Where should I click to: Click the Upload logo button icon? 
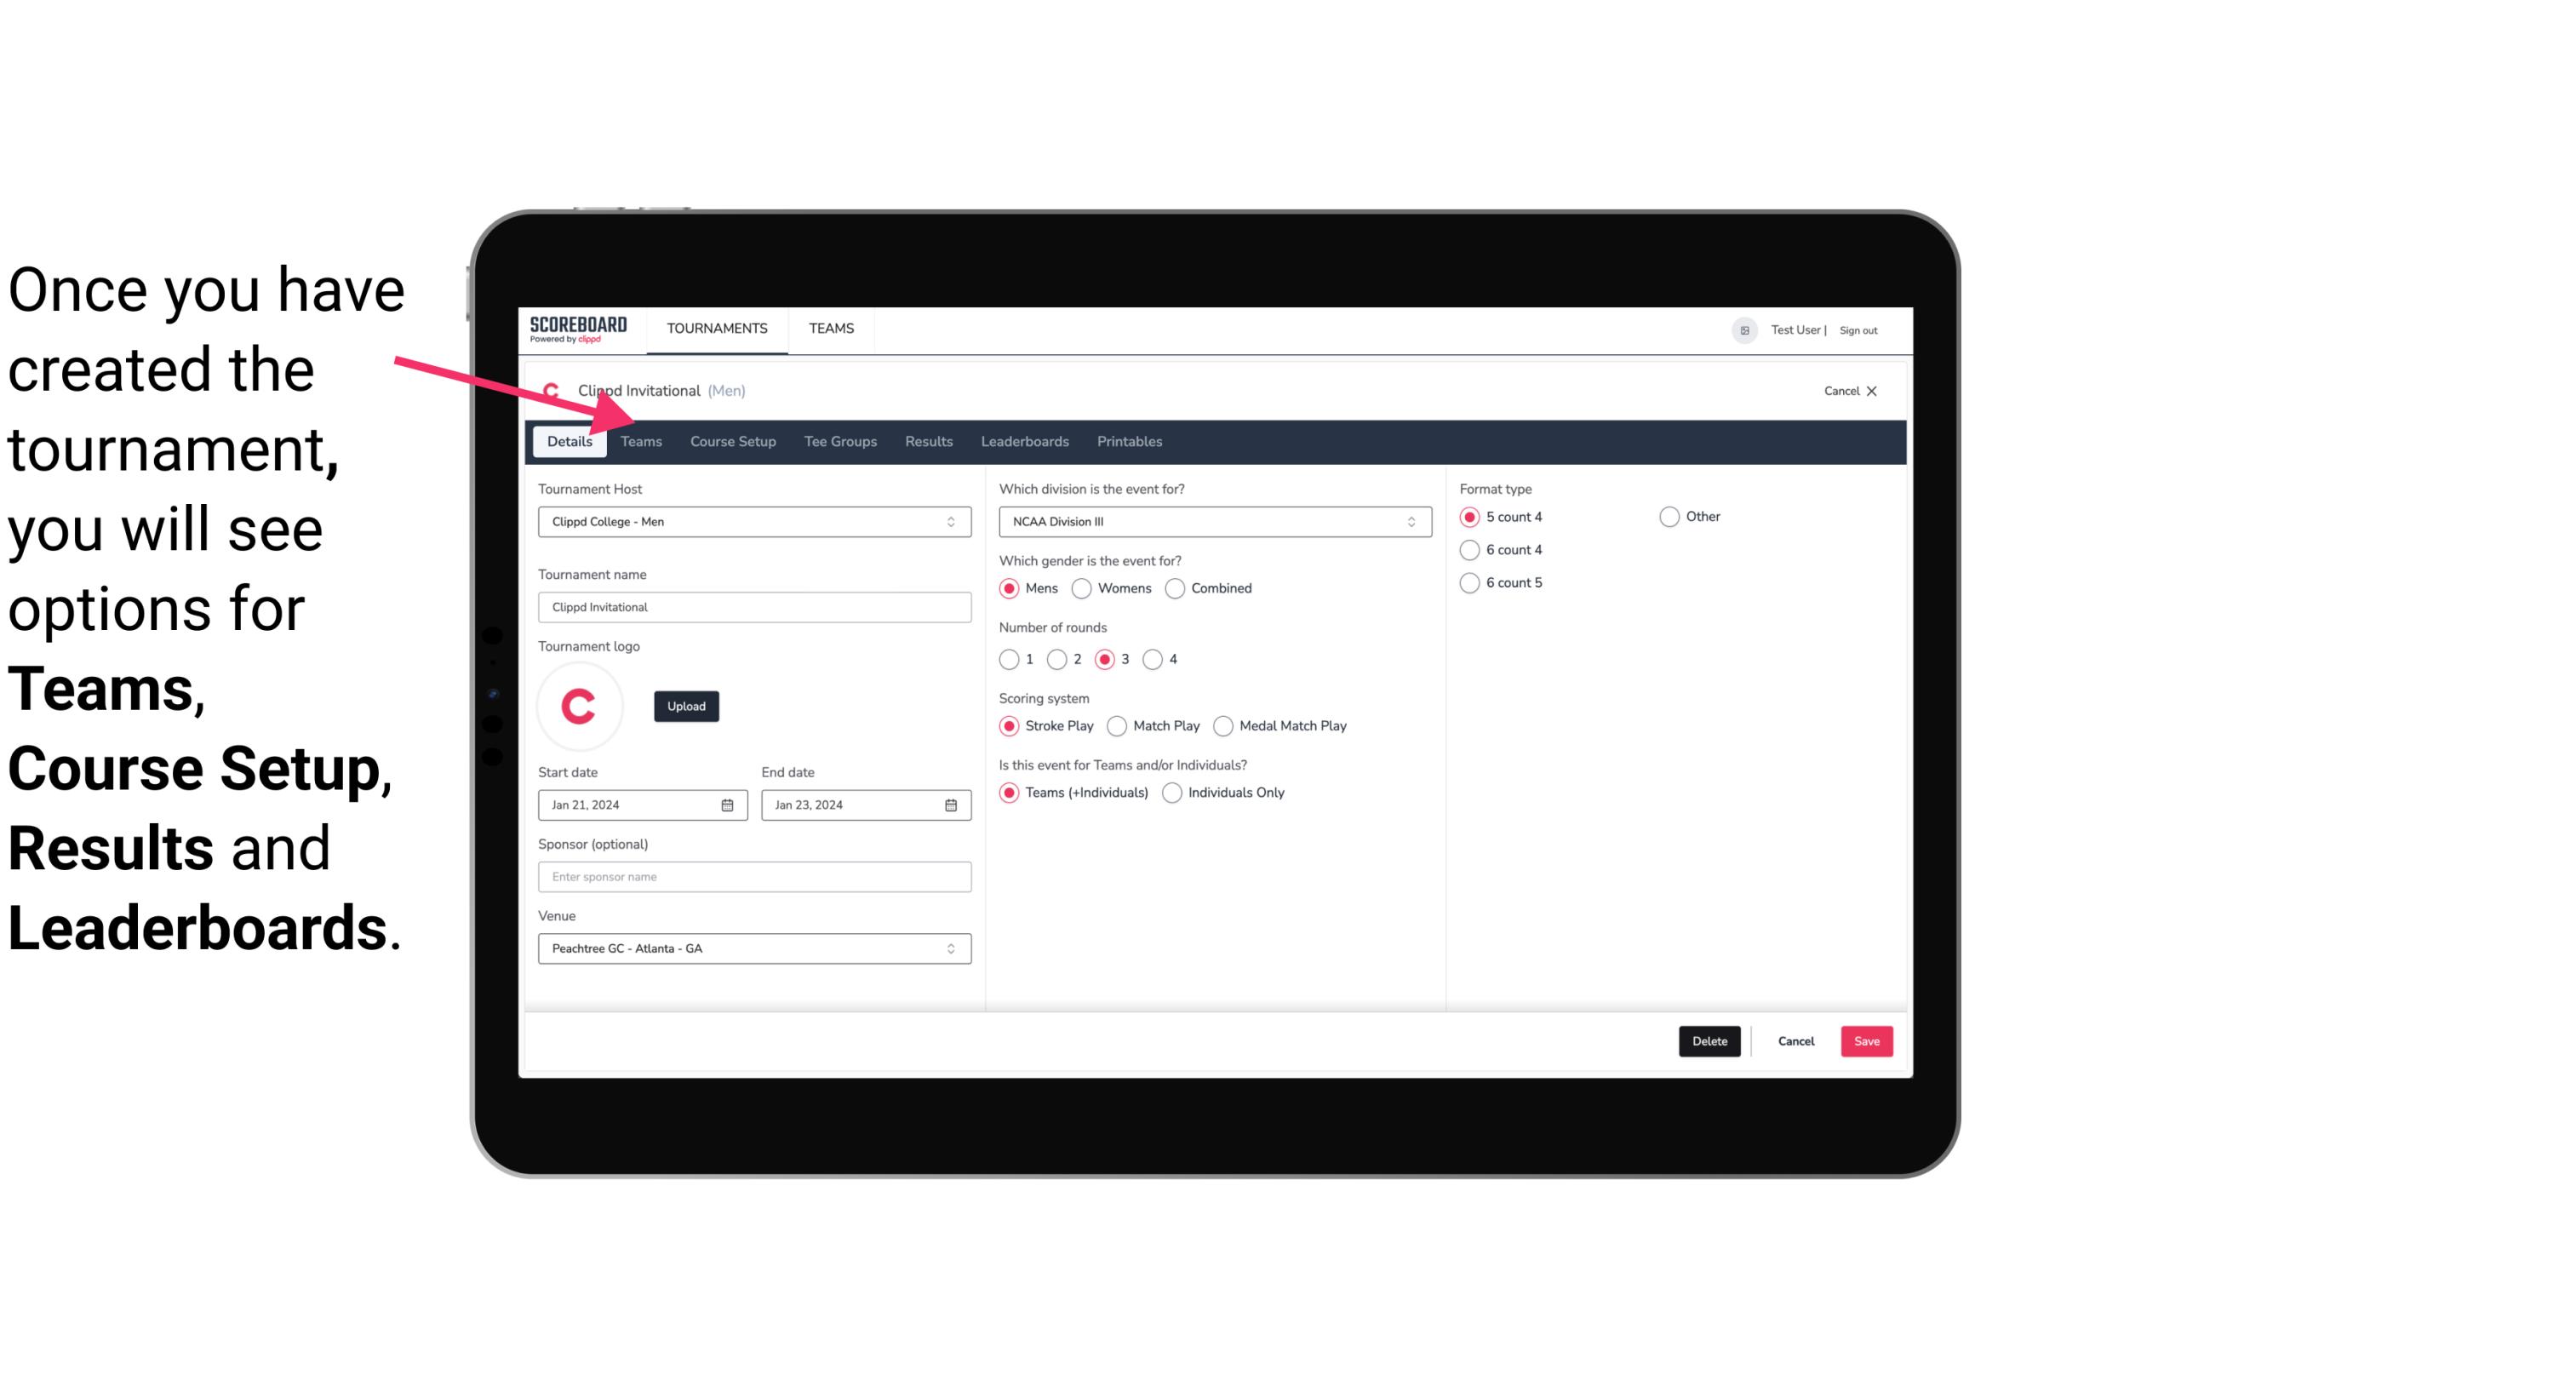coord(686,705)
